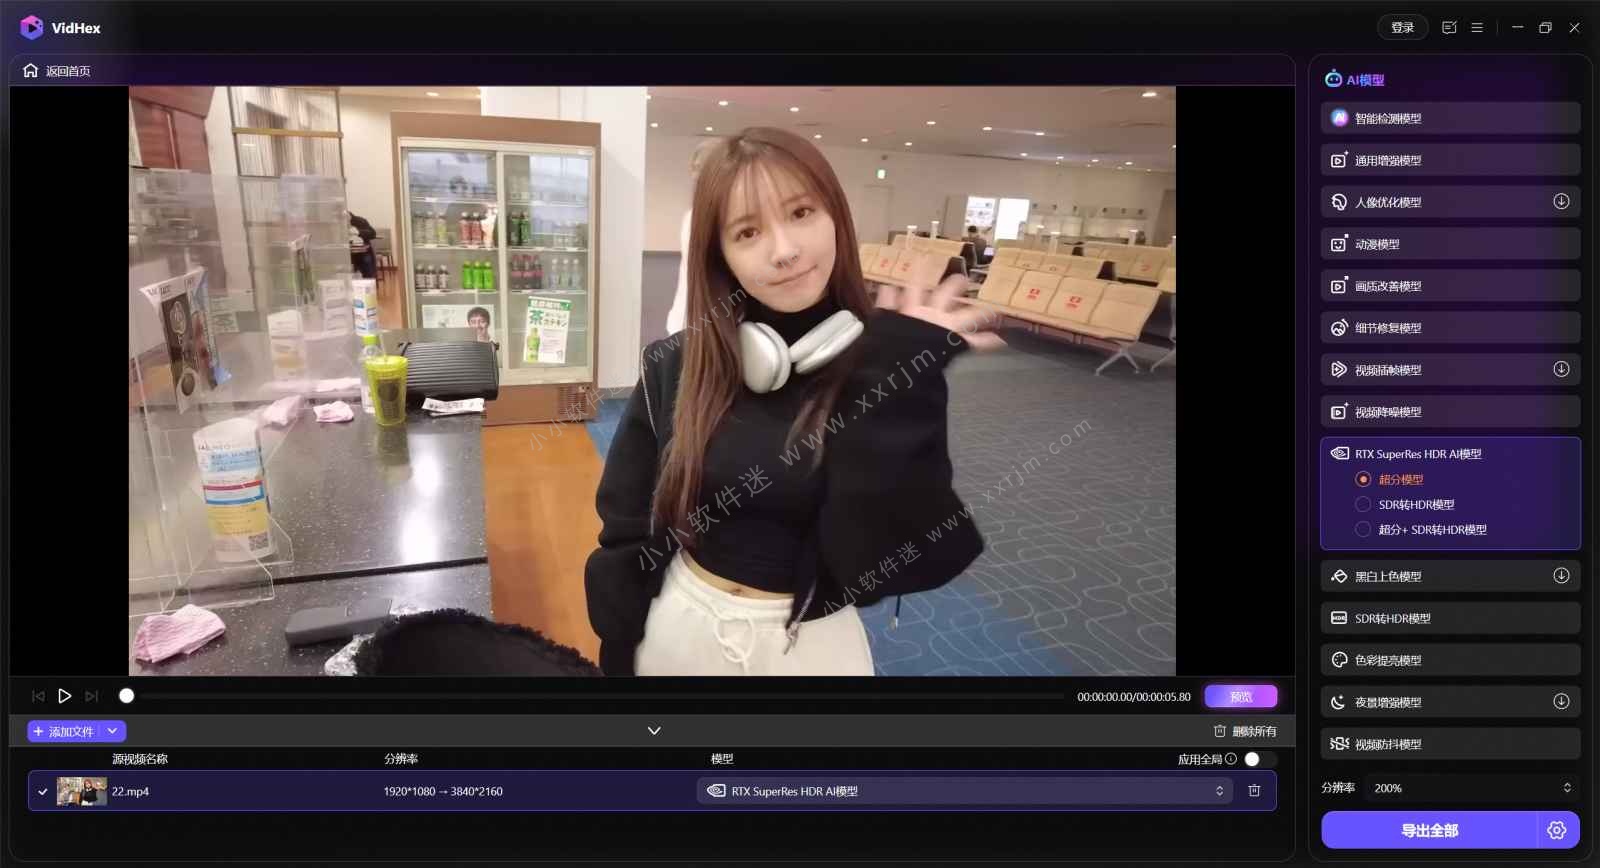The width and height of the screenshot is (1600, 868).
Task: Click 删除所有 to remove all files
Action: pyautogui.click(x=1245, y=731)
